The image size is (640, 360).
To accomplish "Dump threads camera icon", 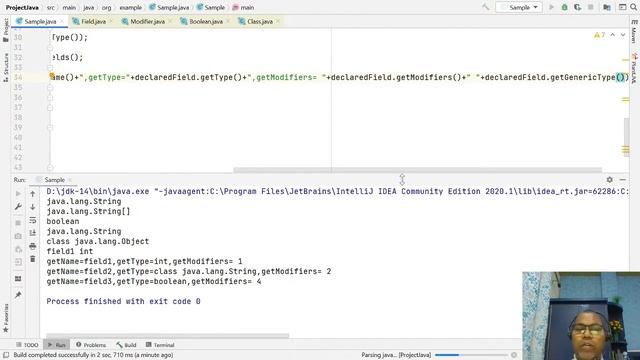I will pos(18,236).
